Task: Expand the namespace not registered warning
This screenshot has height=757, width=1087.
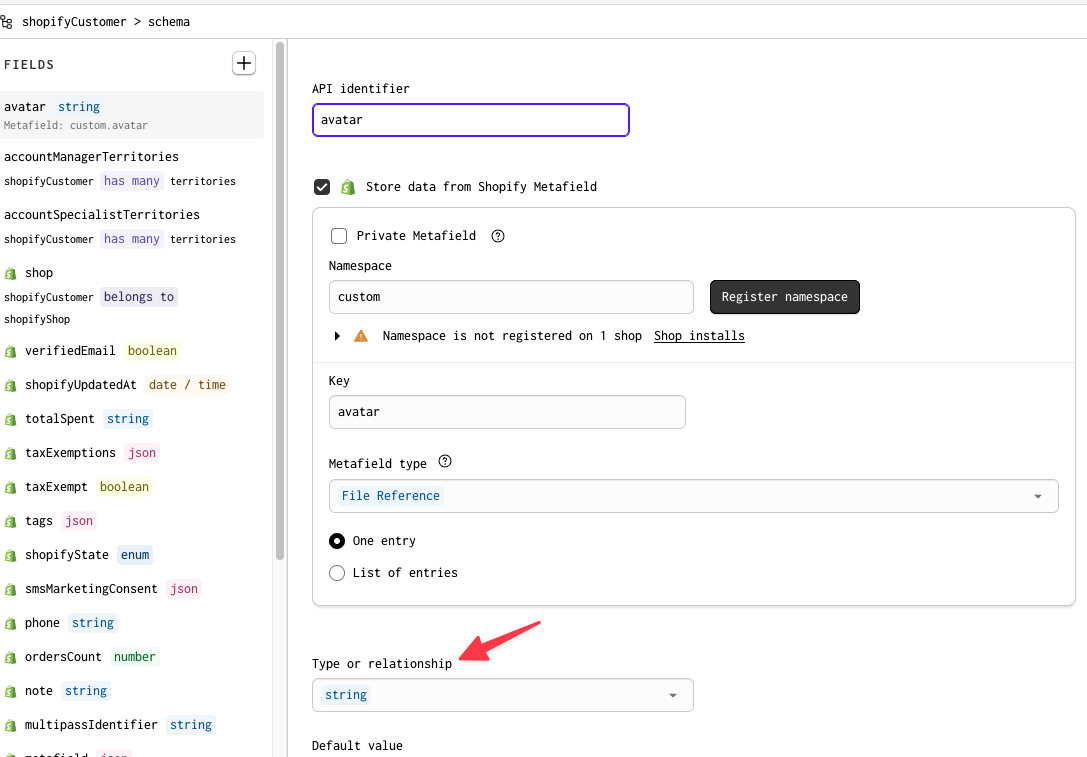Action: pyautogui.click(x=337, y=336)
